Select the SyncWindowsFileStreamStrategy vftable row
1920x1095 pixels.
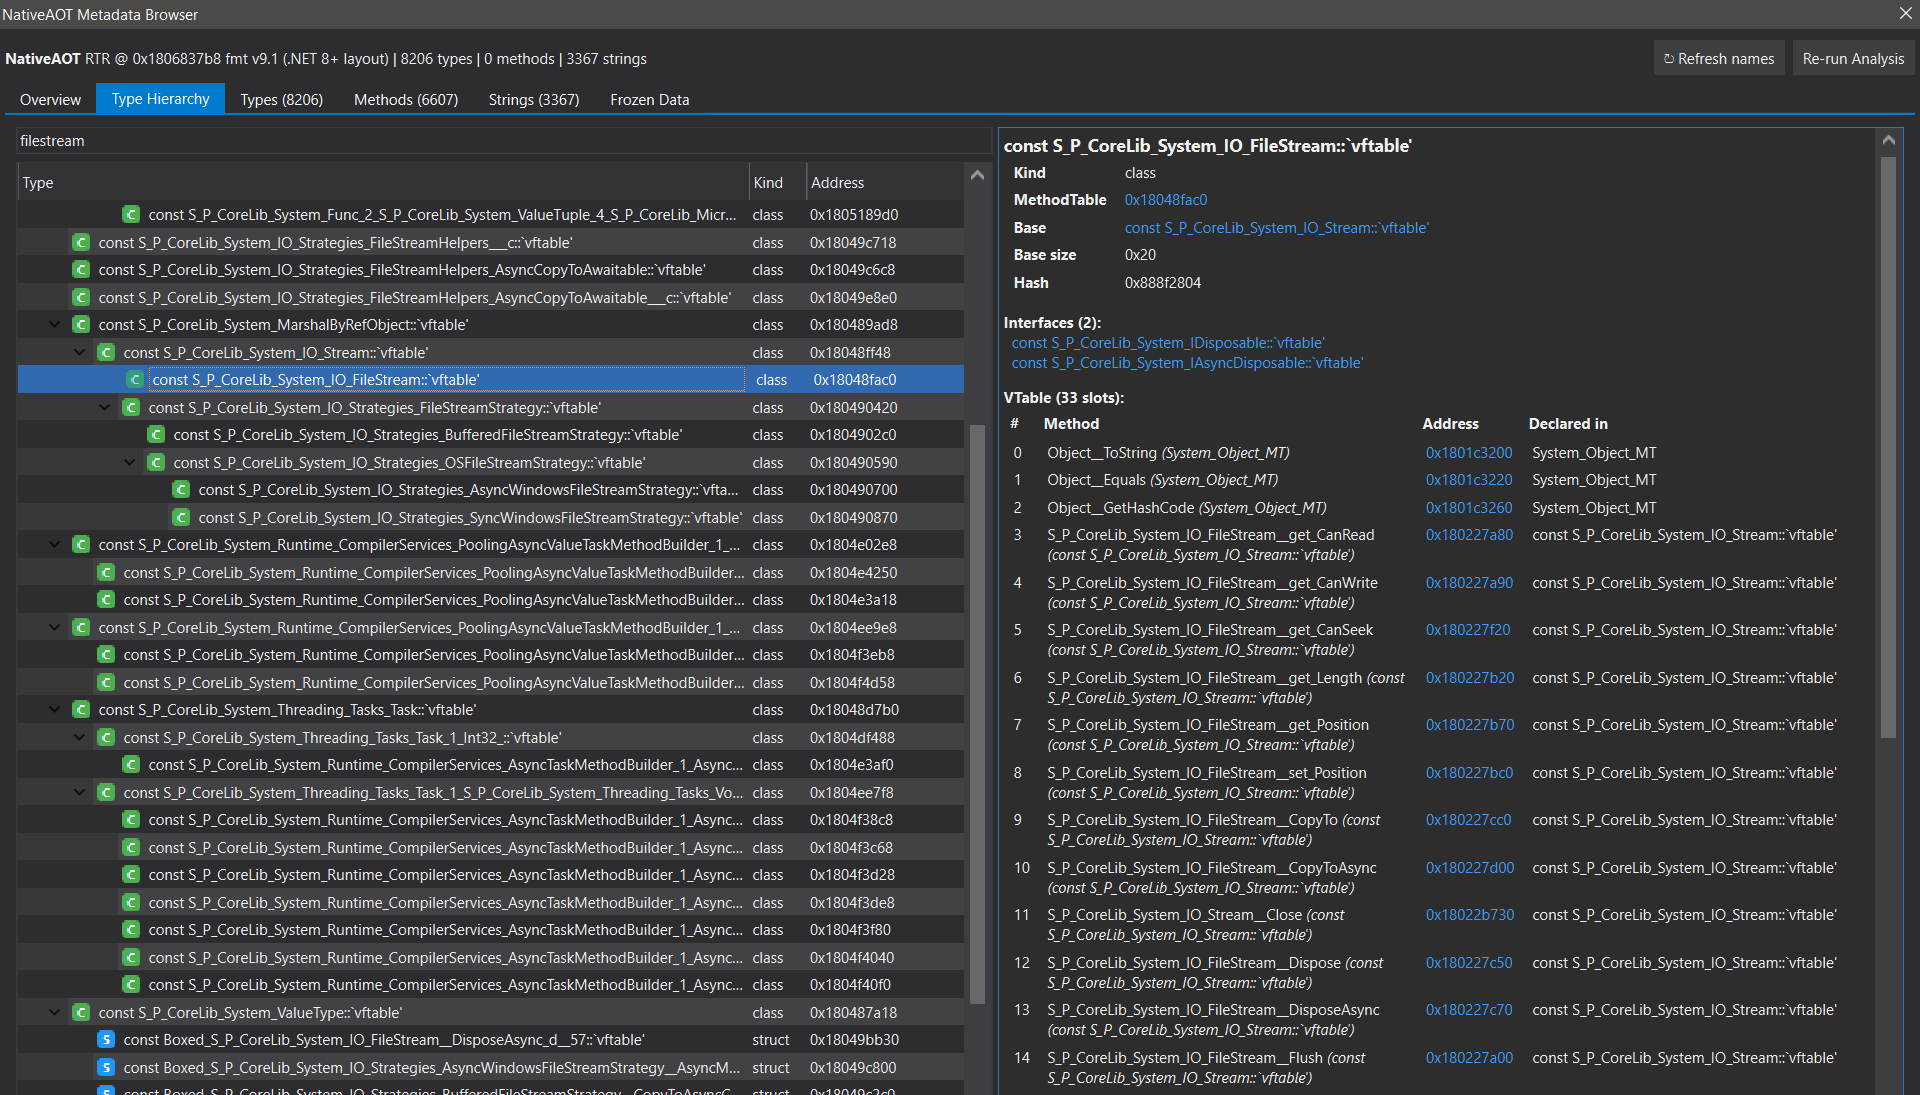pyautogui.click(x=490, y=518)
